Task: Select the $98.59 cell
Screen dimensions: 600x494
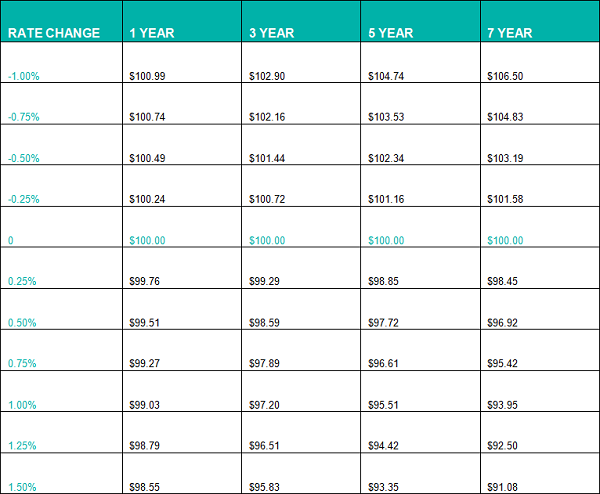Action: pos(265,323)
